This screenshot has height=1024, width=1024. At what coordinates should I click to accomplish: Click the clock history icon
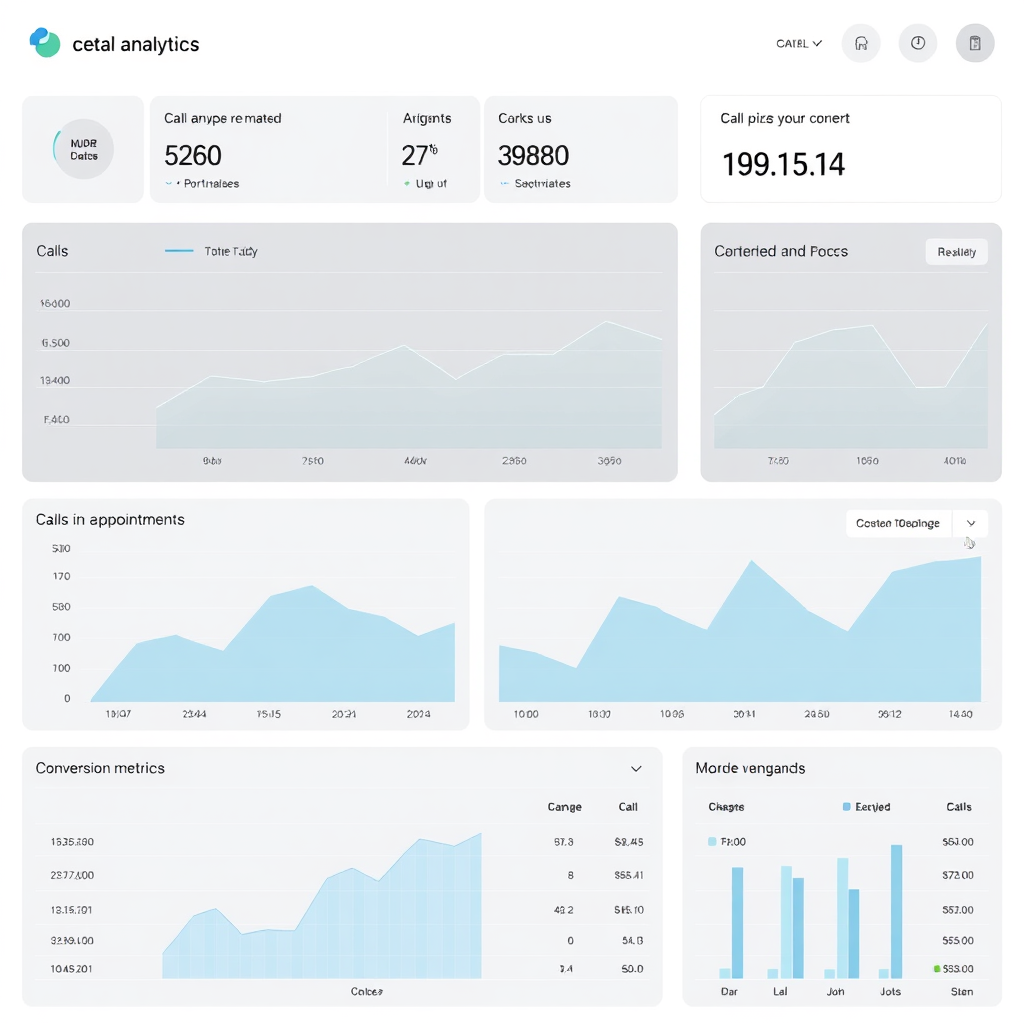pyautogui.click(x=918, y=44)
